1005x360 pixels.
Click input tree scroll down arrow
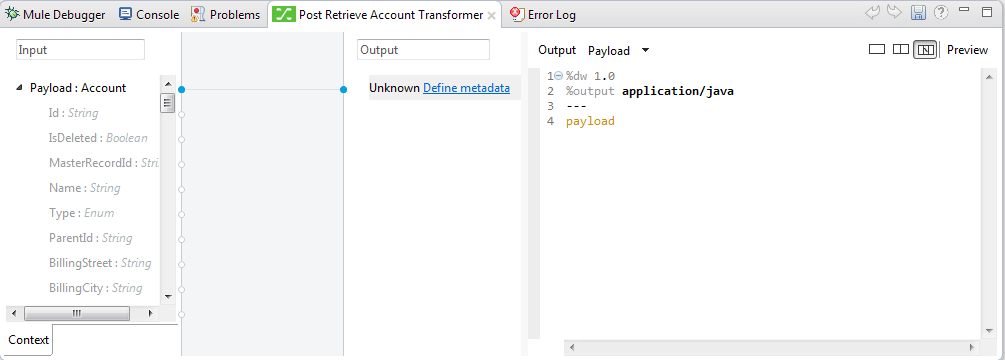(x=168, y=297)
